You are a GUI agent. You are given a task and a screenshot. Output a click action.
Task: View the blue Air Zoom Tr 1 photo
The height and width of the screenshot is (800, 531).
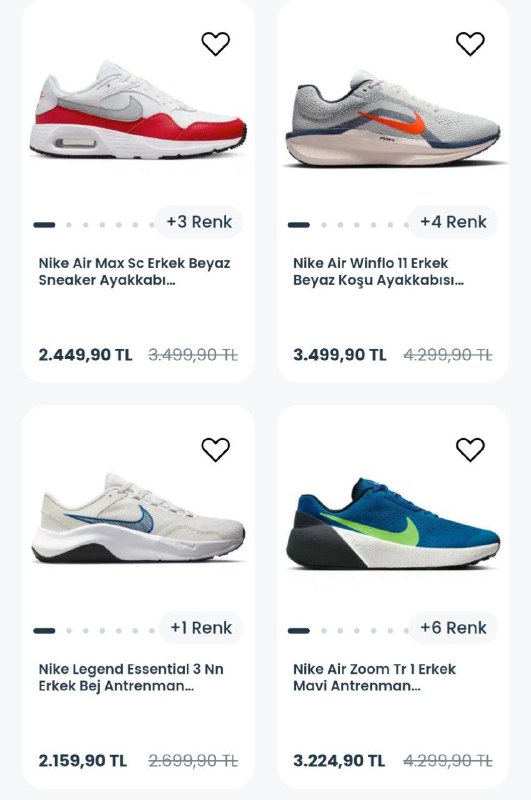click(393, 524)
